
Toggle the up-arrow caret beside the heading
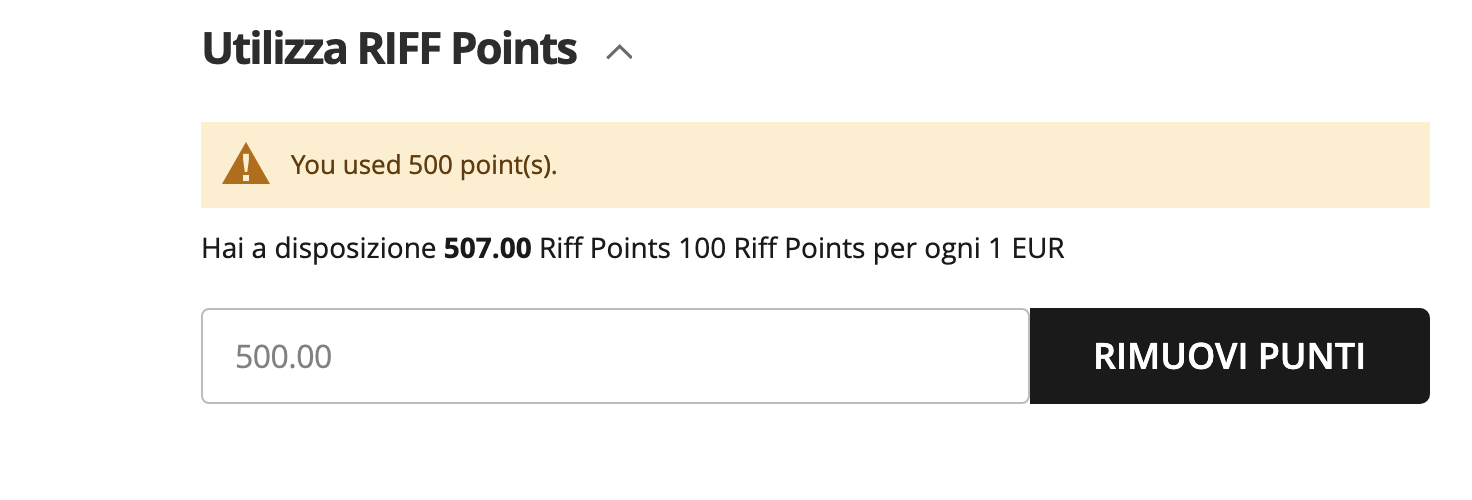coord(620,53)
